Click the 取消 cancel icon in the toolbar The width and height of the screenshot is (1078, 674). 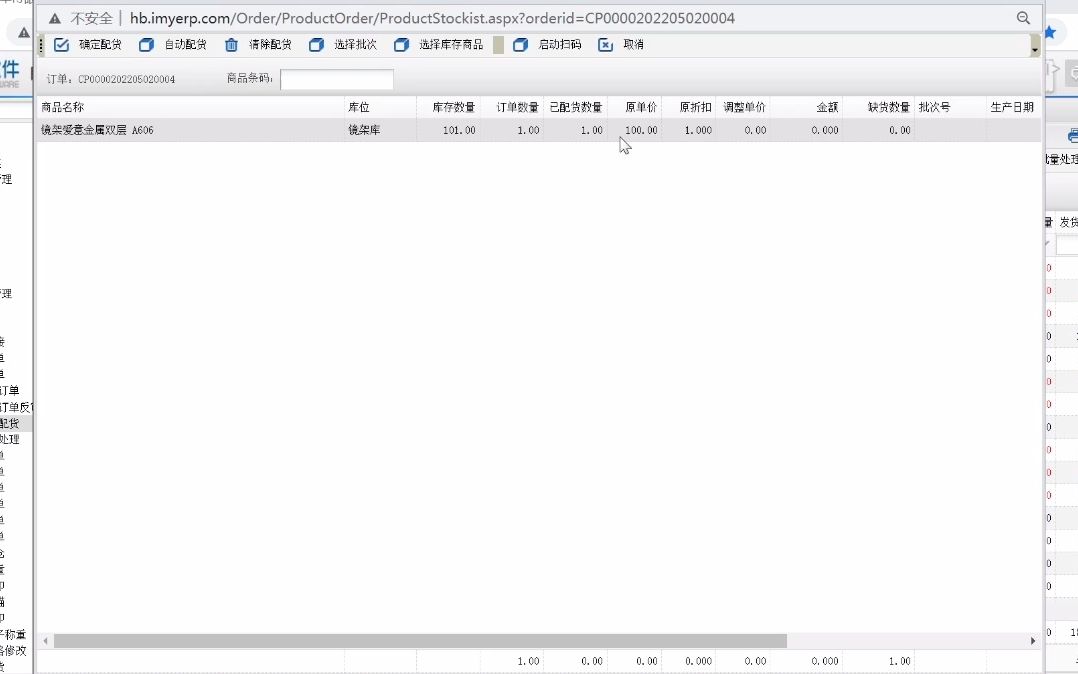604,44
